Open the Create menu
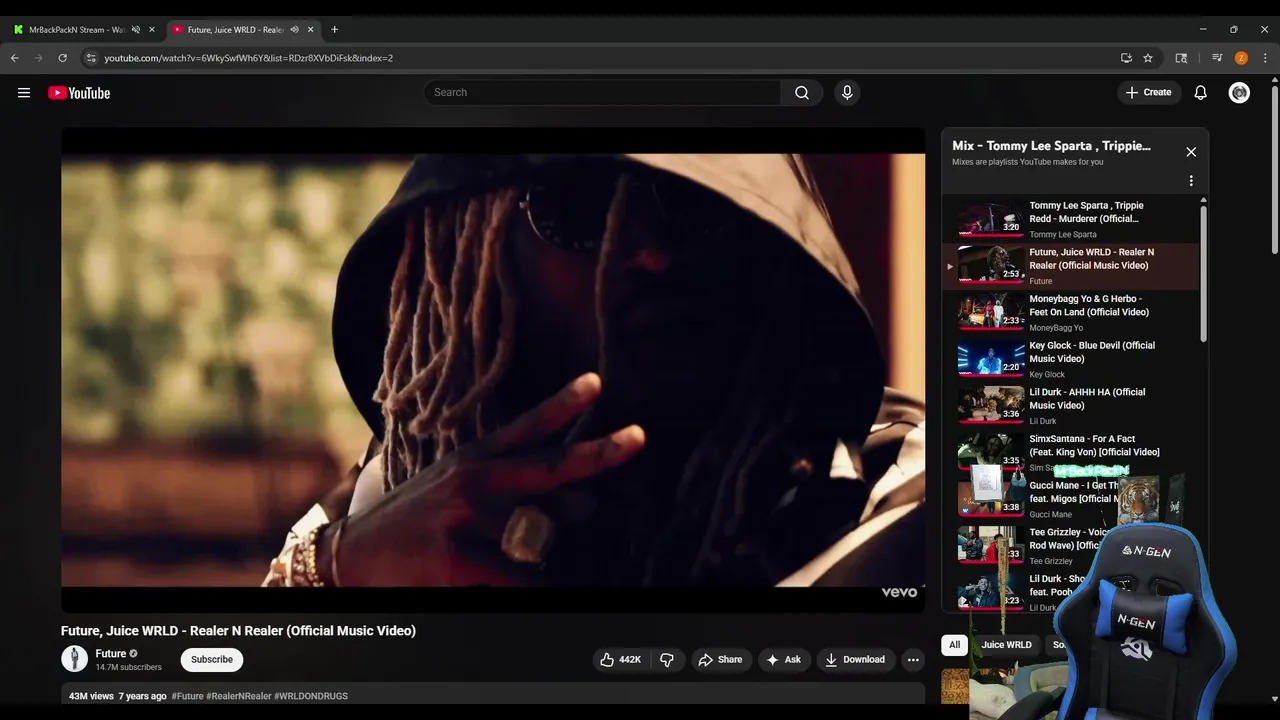The width and height of the screenshot is (1280, 720). tap(1148, 93)
